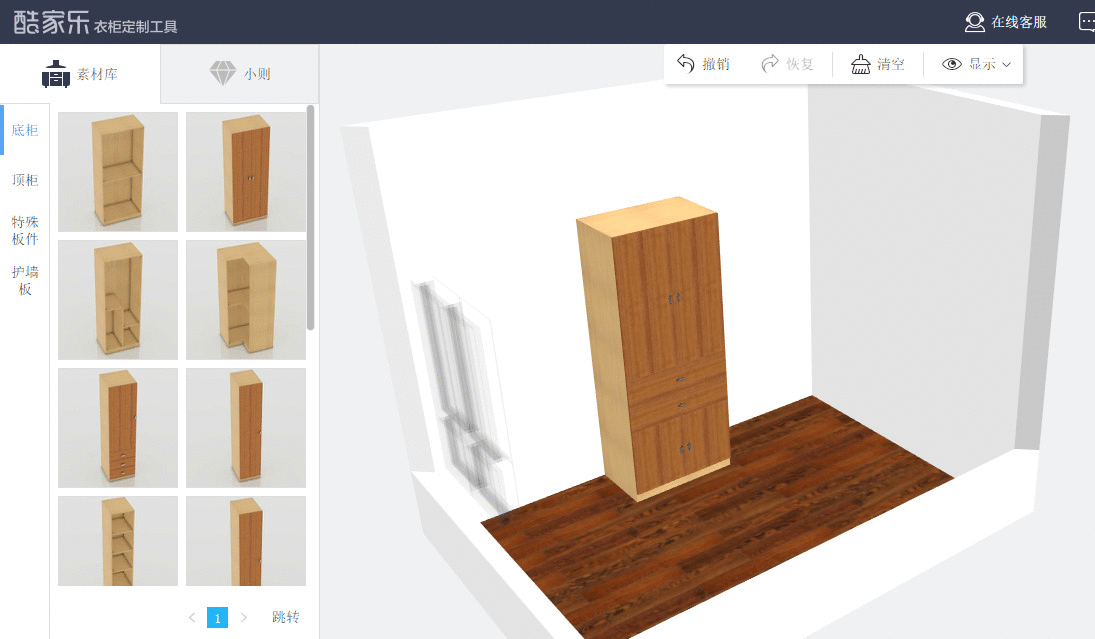Select the 护墙板 category
Screen dimensions: 1095x639
24,280
